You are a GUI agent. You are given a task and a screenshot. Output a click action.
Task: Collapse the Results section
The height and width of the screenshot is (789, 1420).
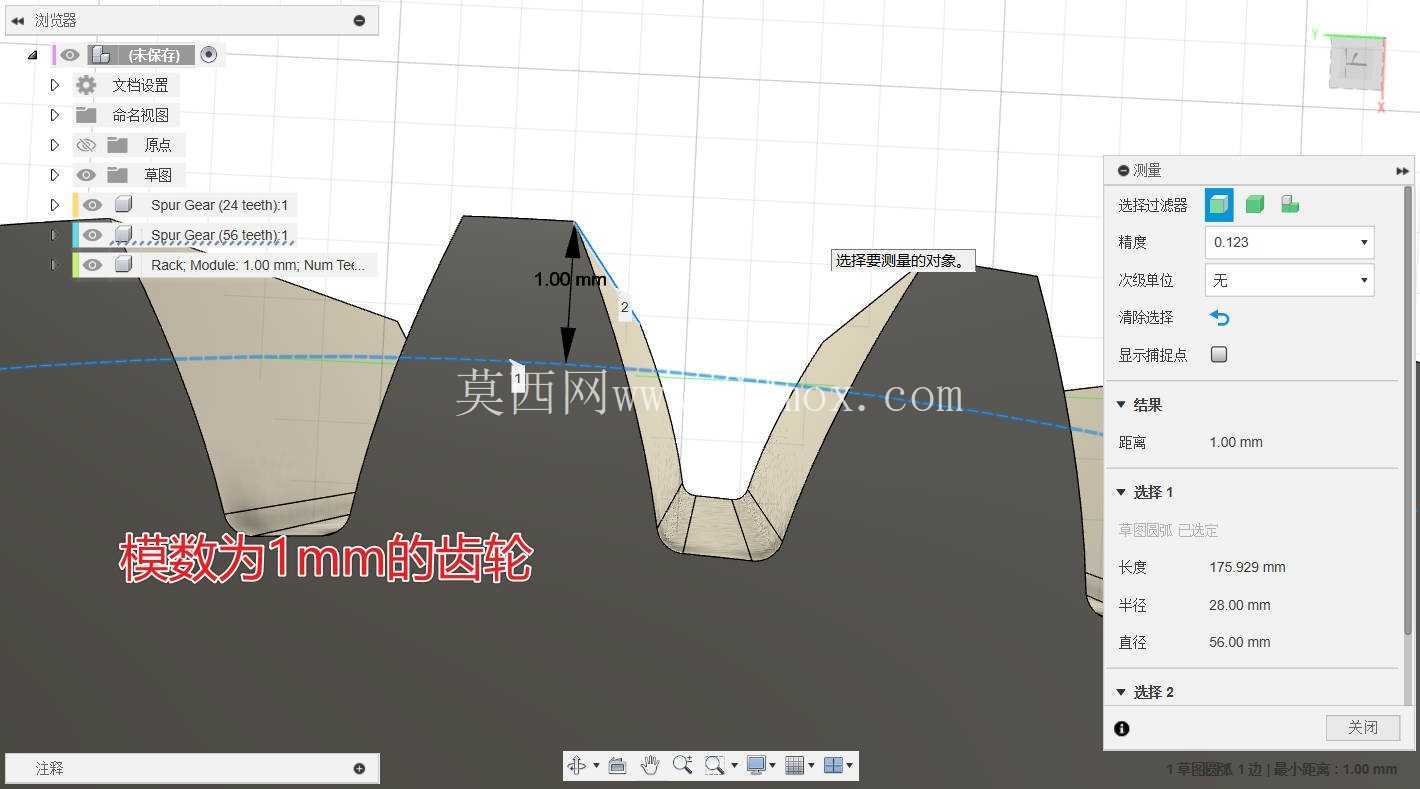(1121, 405)
